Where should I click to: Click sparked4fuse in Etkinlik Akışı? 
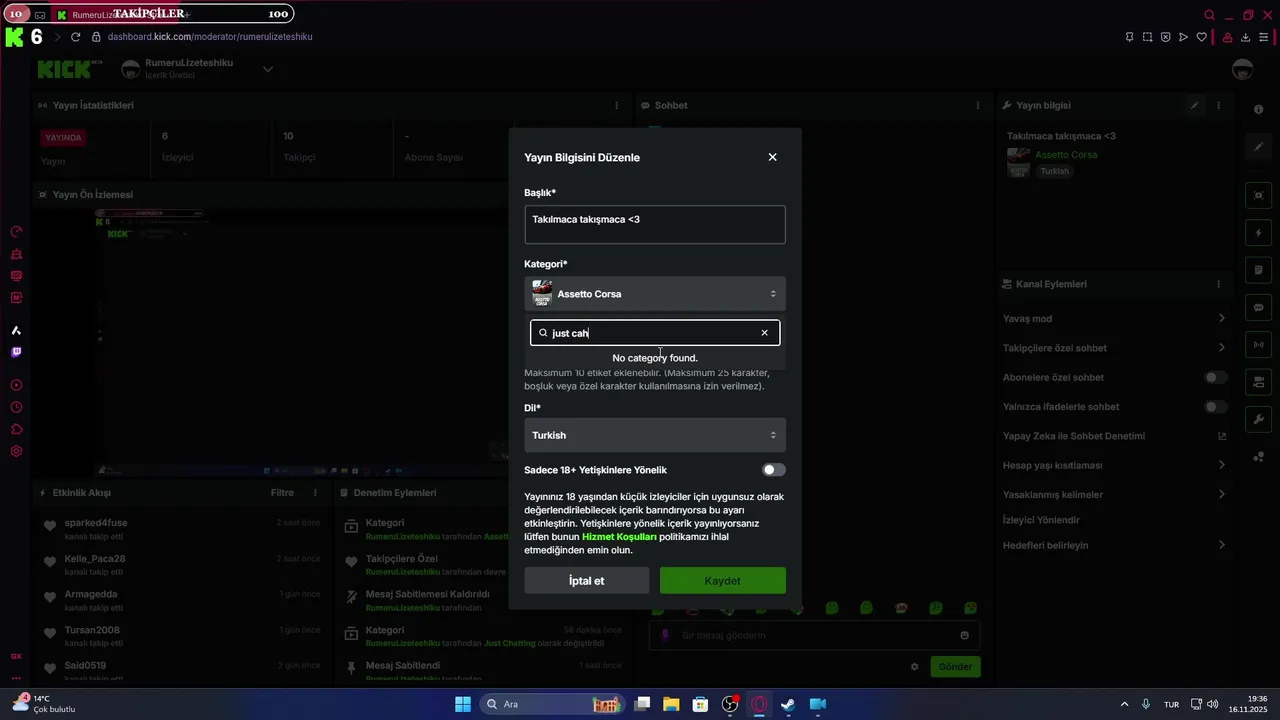(96, 523)
